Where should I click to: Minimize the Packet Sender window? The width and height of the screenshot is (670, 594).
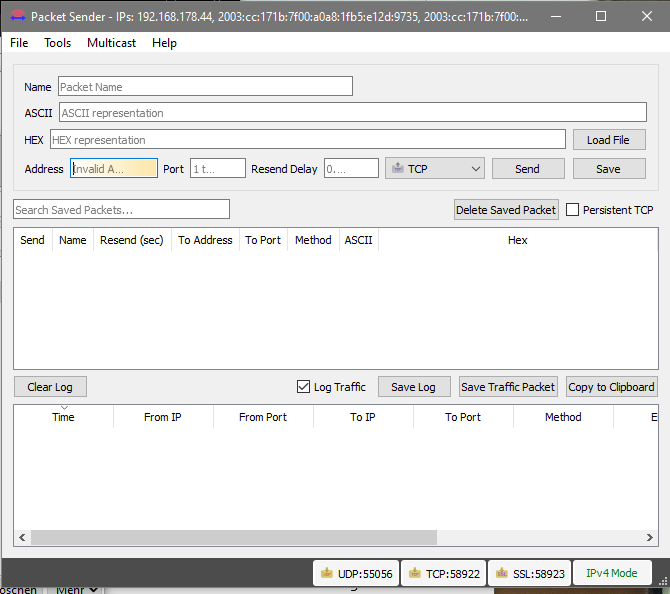[556, 16]
